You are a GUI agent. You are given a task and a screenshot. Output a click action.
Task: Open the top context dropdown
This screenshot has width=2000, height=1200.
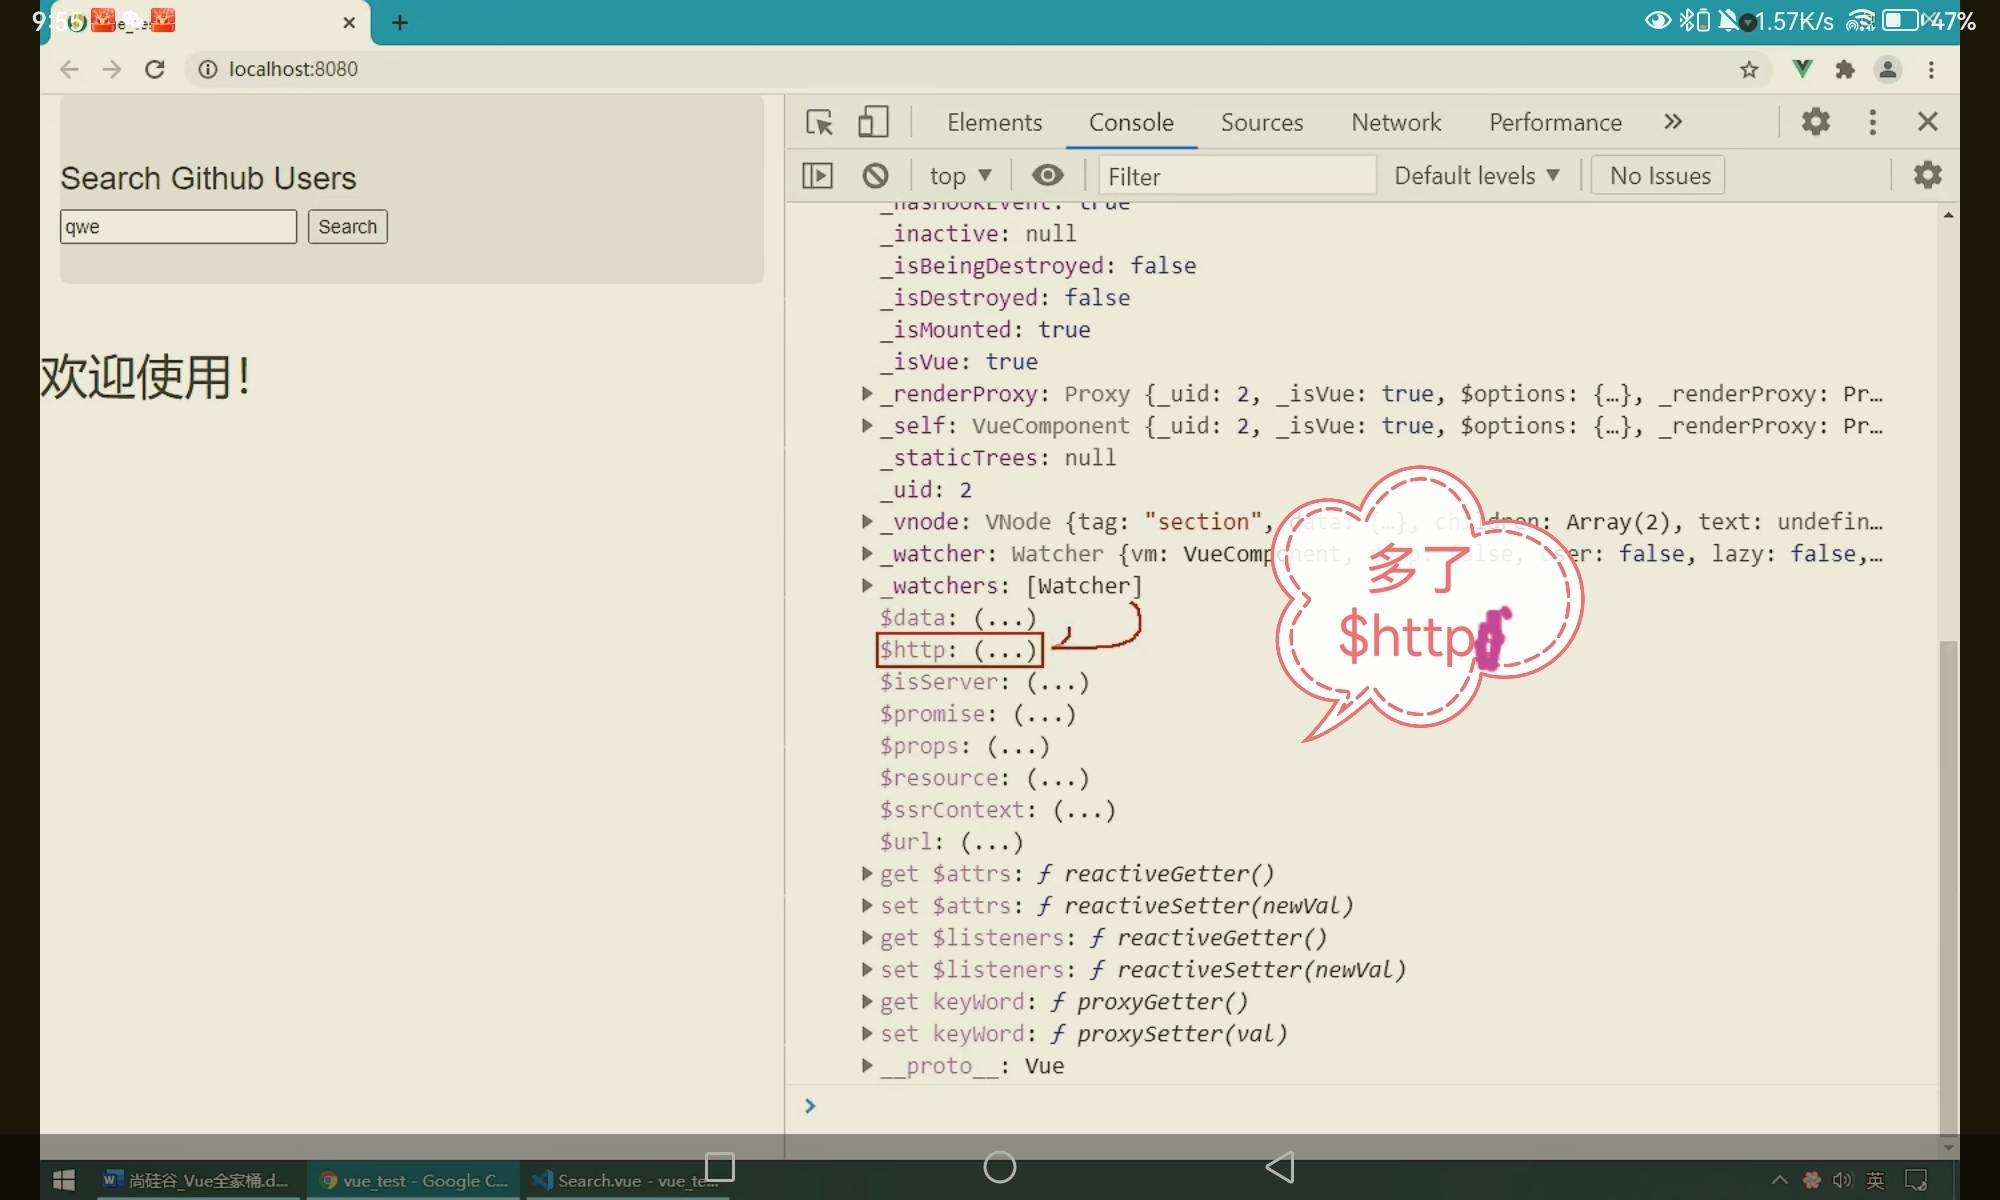coord(959,176)
